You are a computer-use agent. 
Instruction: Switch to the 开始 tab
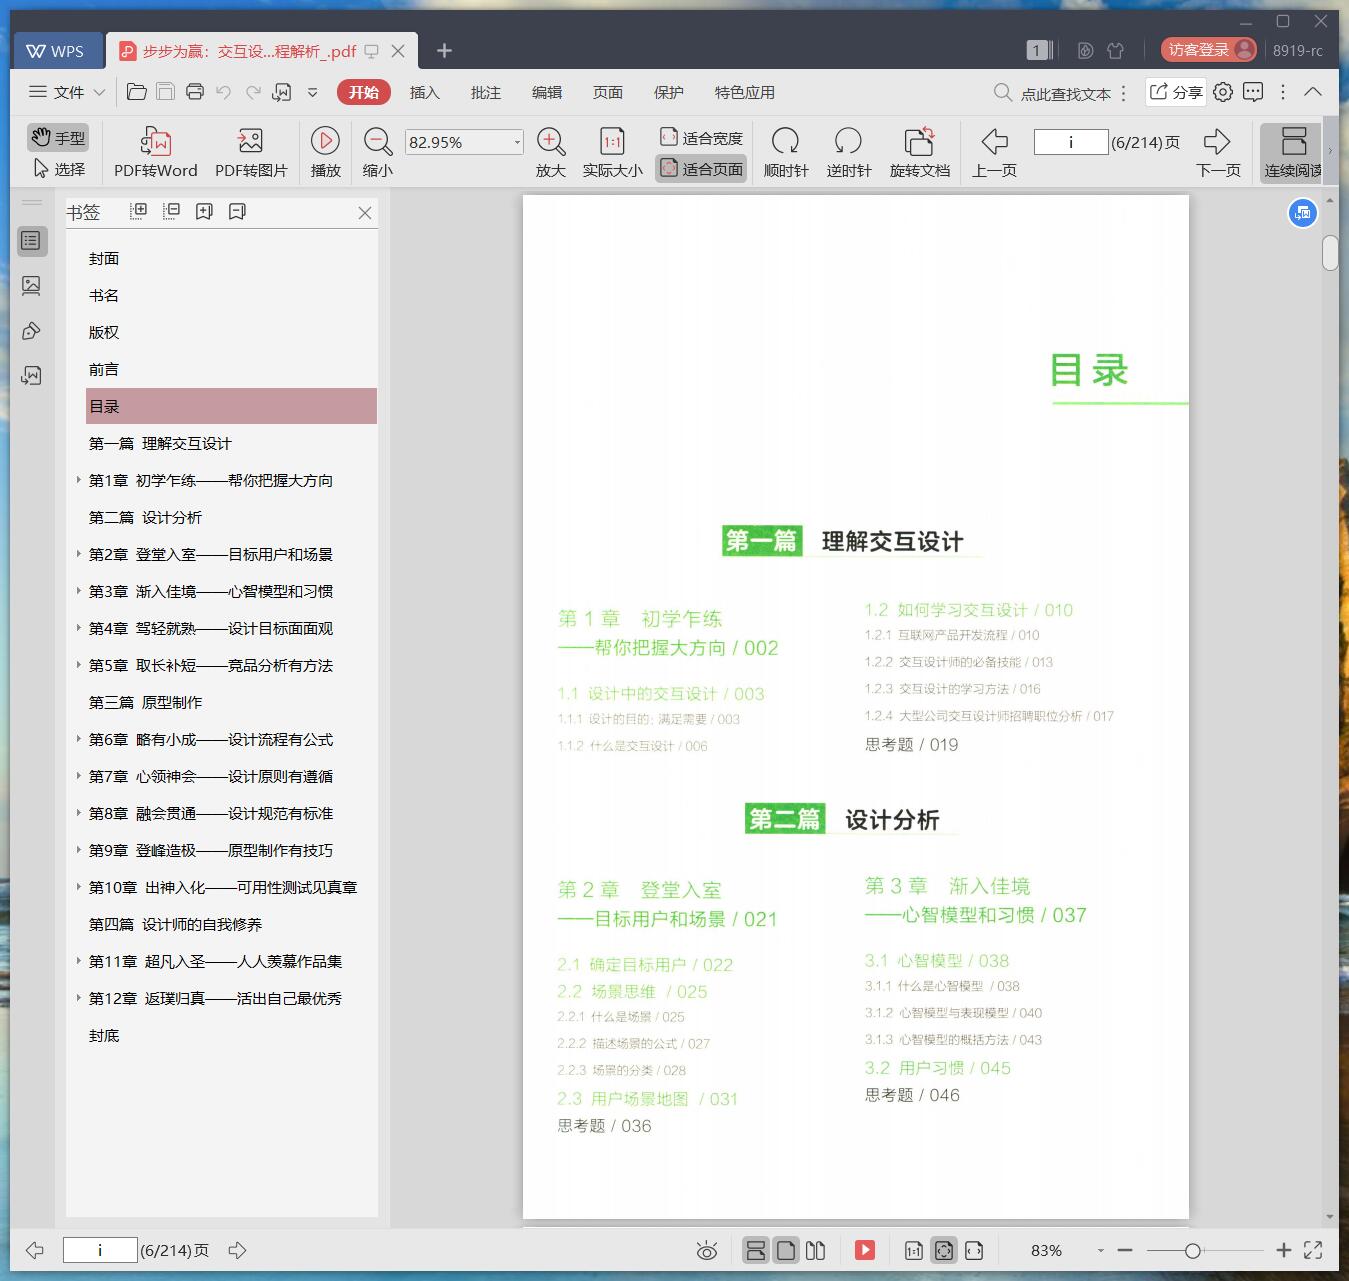[x=364, y=92]
